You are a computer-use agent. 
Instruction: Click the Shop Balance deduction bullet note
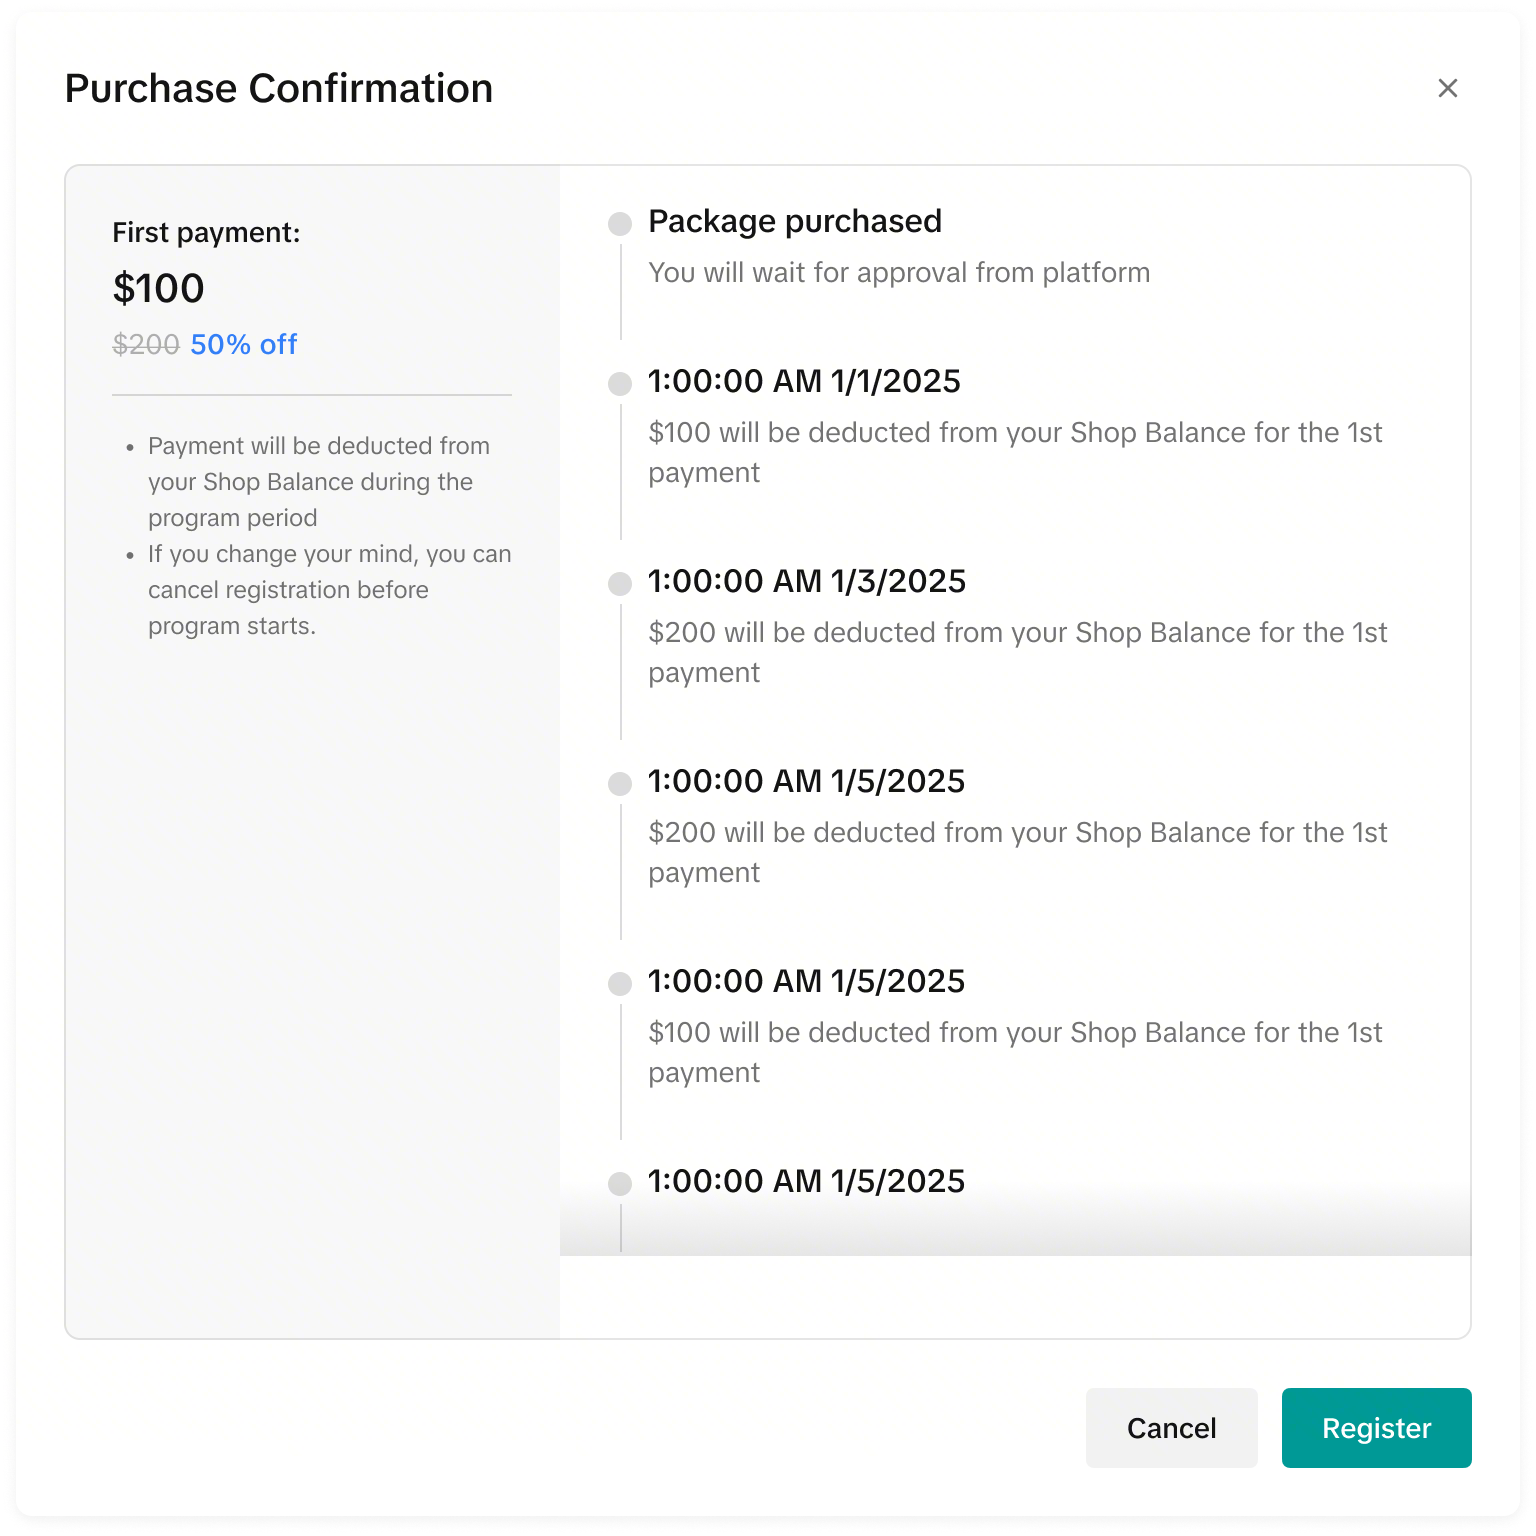tap(318, 481)
